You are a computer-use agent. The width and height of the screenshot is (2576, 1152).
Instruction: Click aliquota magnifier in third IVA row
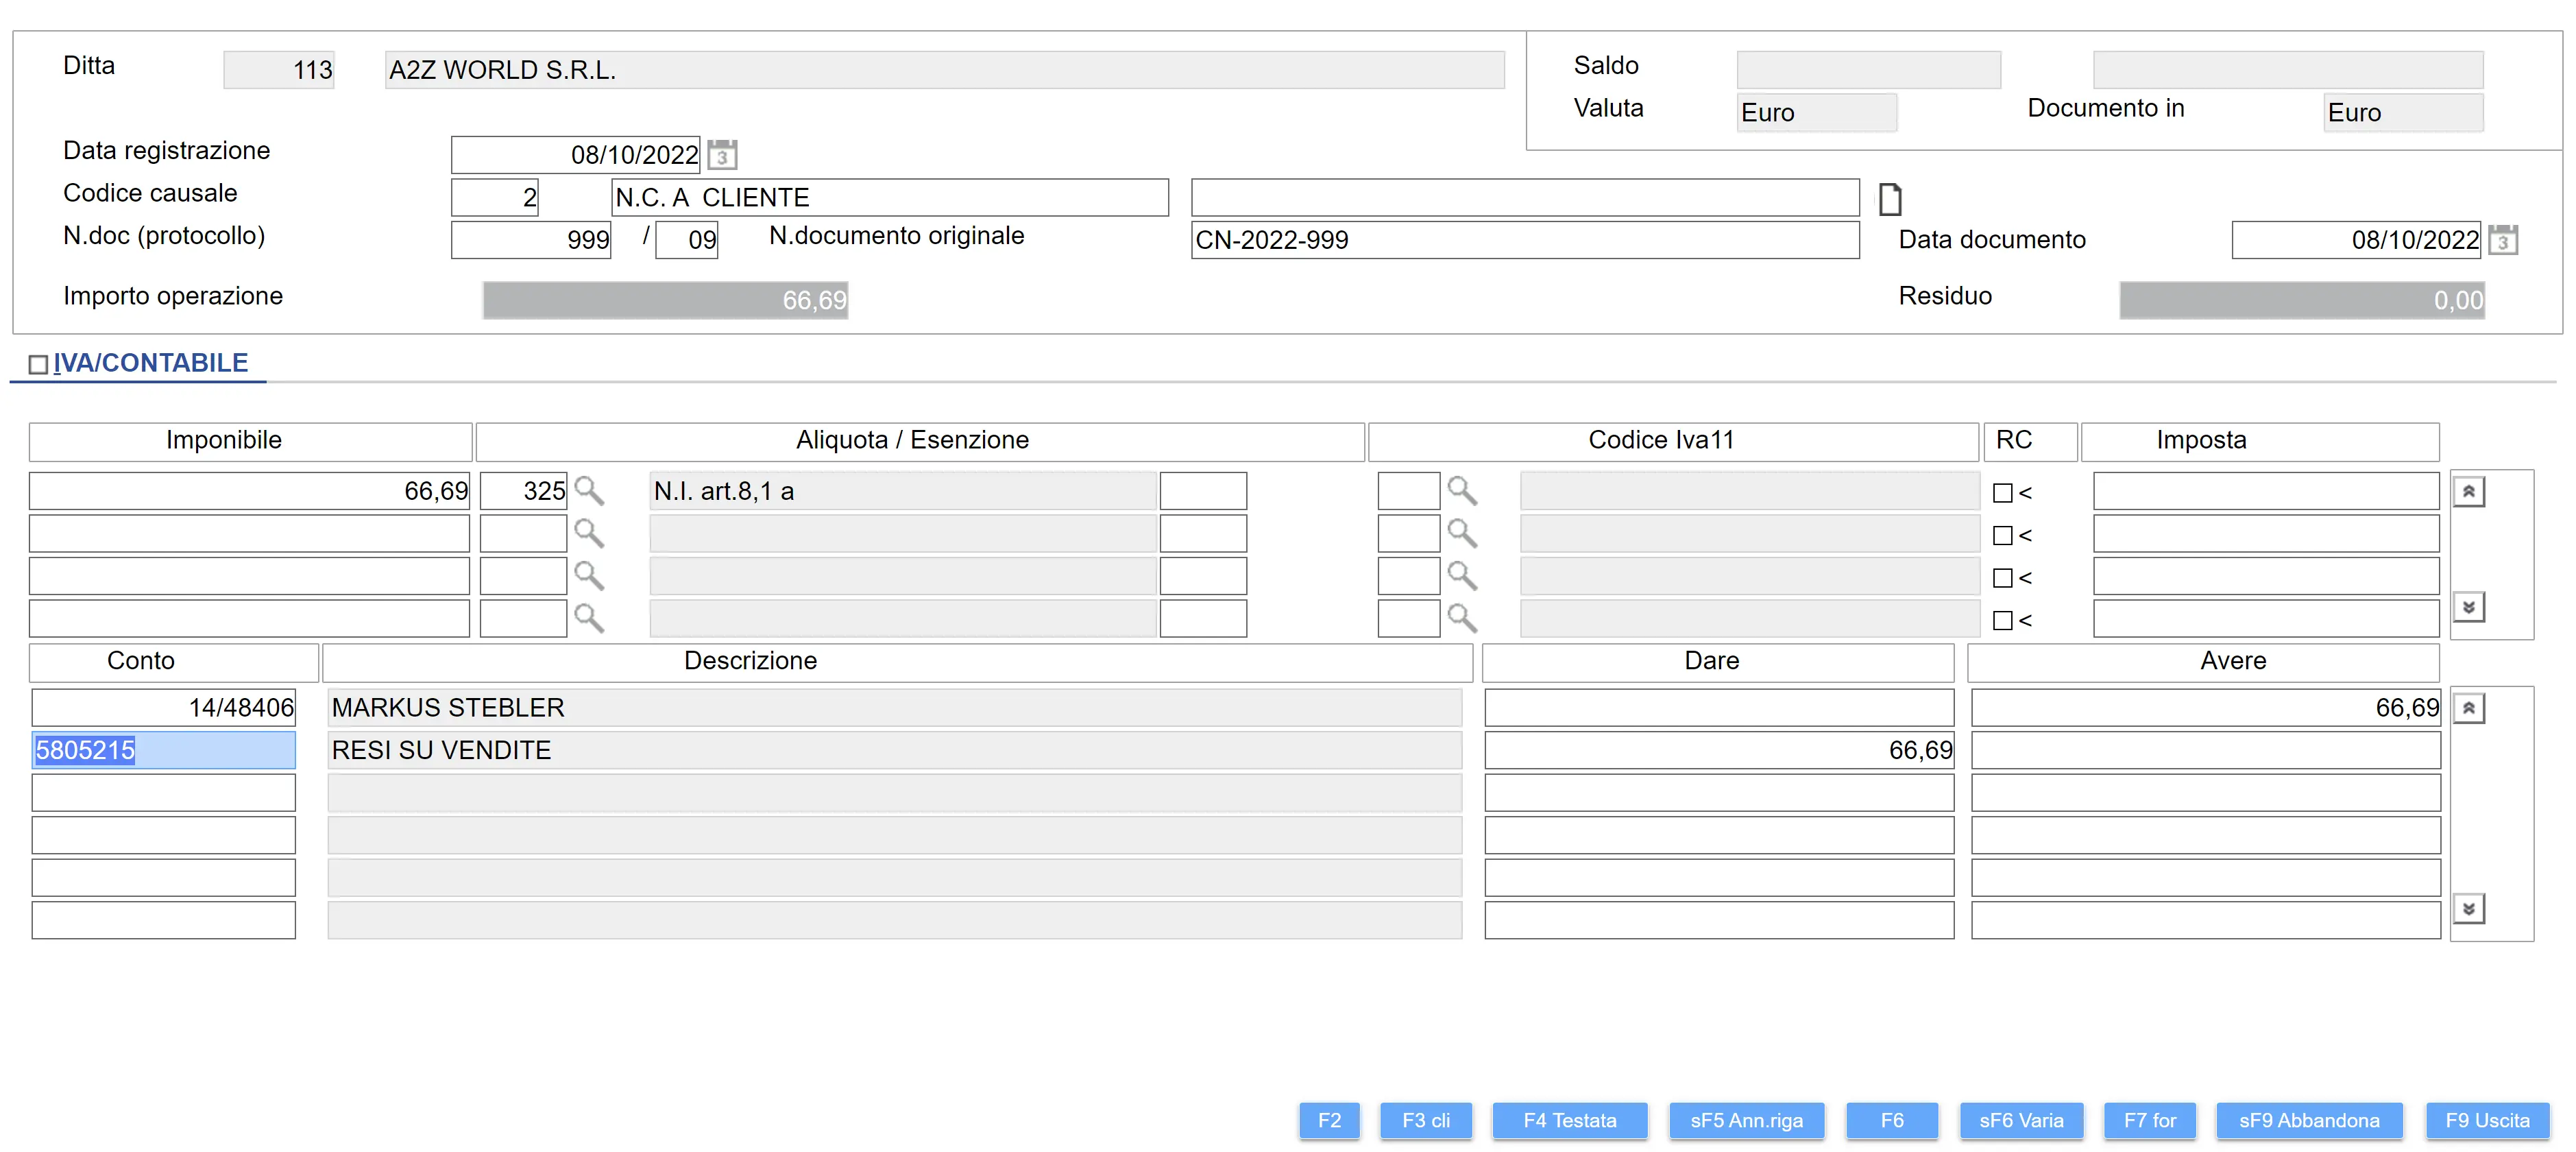588,576
